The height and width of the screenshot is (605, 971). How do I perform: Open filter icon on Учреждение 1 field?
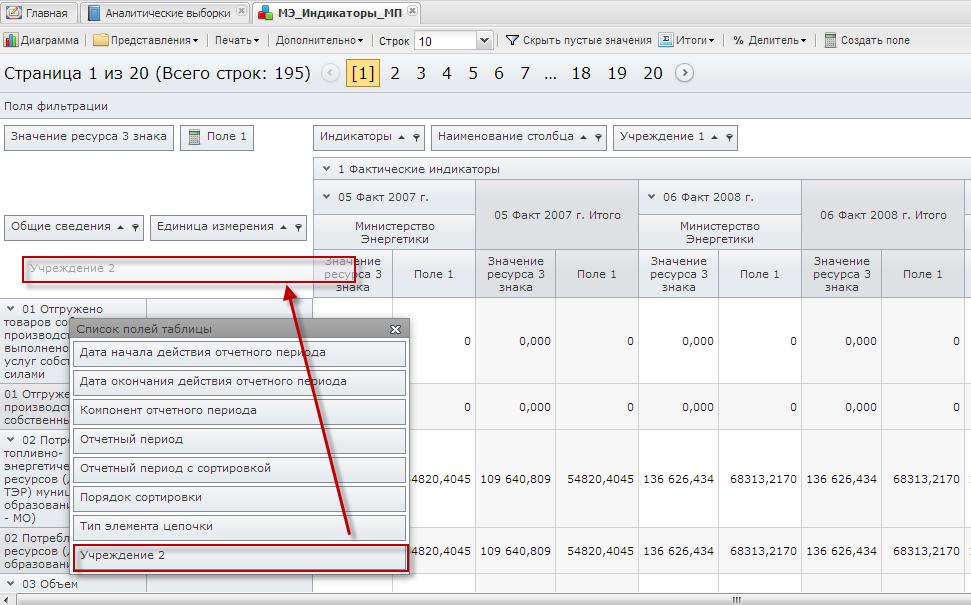tap(729, 137)
